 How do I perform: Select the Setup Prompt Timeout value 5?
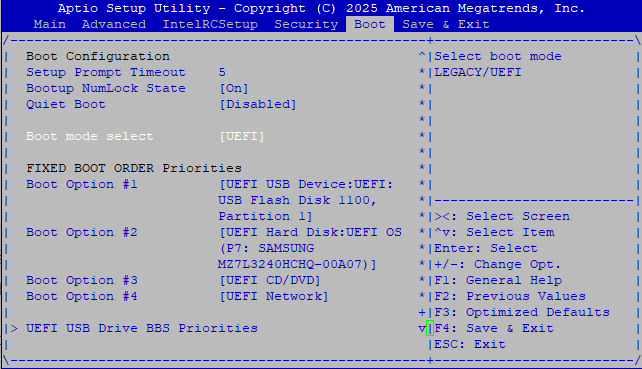(x=222, y=72)
